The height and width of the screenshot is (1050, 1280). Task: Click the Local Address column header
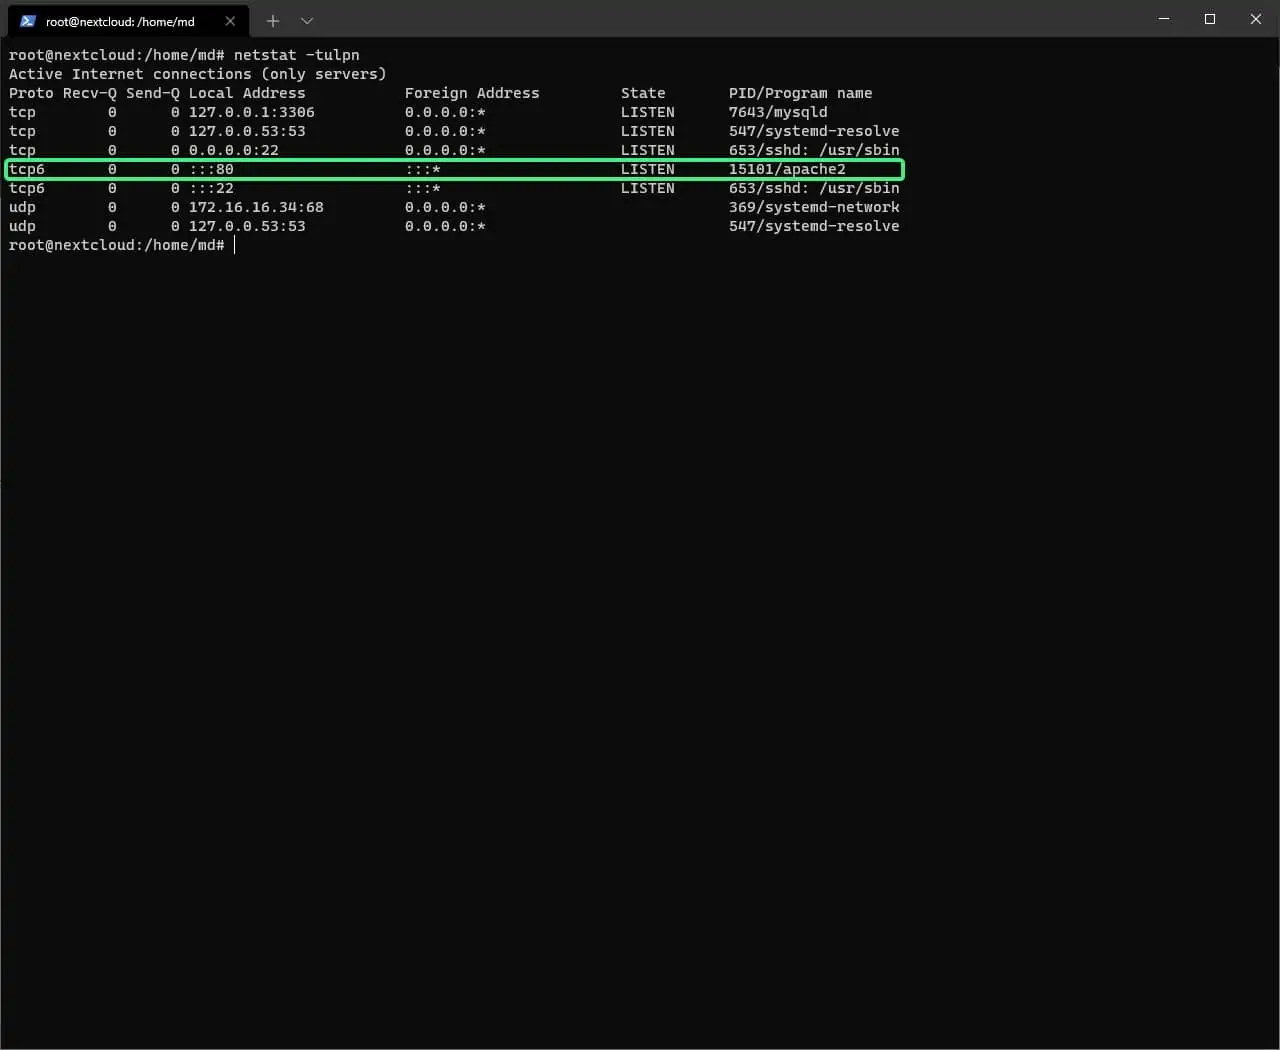coord(247,93)
